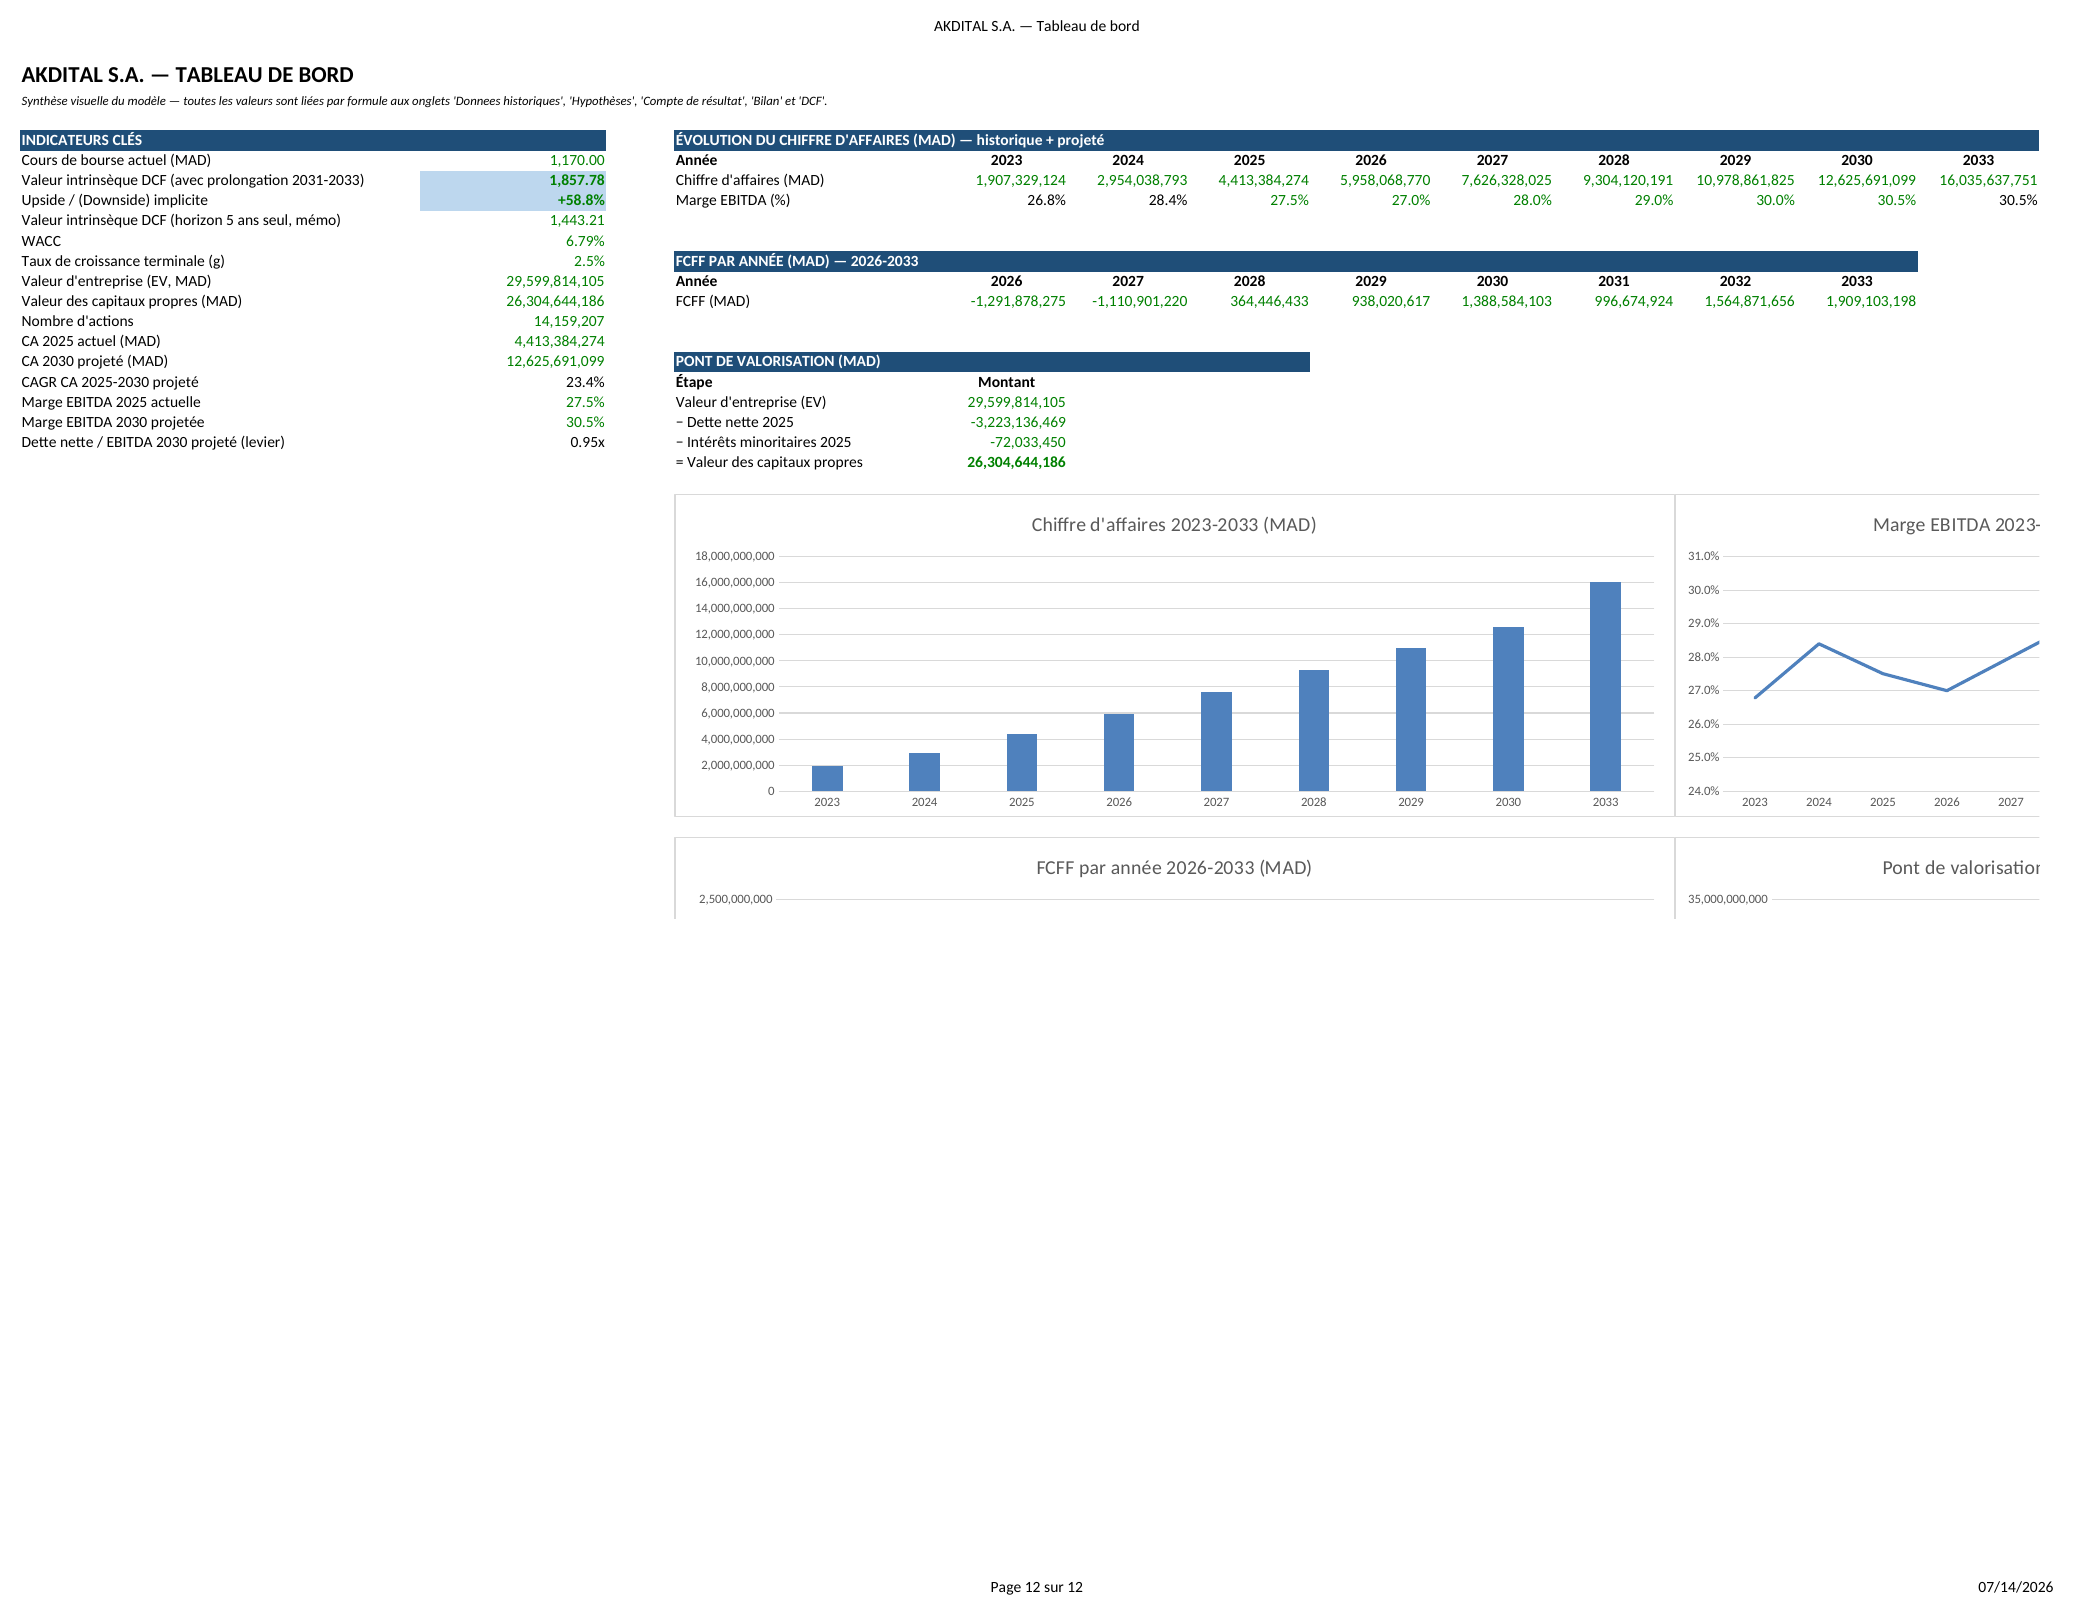Click the 'ÉVOLUTION DU CHIFFRE D'AFFAIRES' section header

click(x=1356, y=140)
